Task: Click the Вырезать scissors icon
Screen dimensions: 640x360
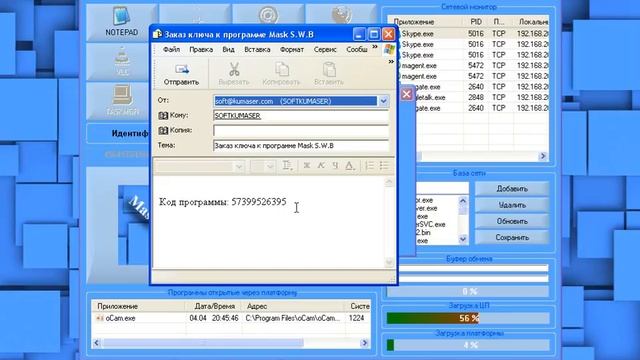Action: pos(234,69)
